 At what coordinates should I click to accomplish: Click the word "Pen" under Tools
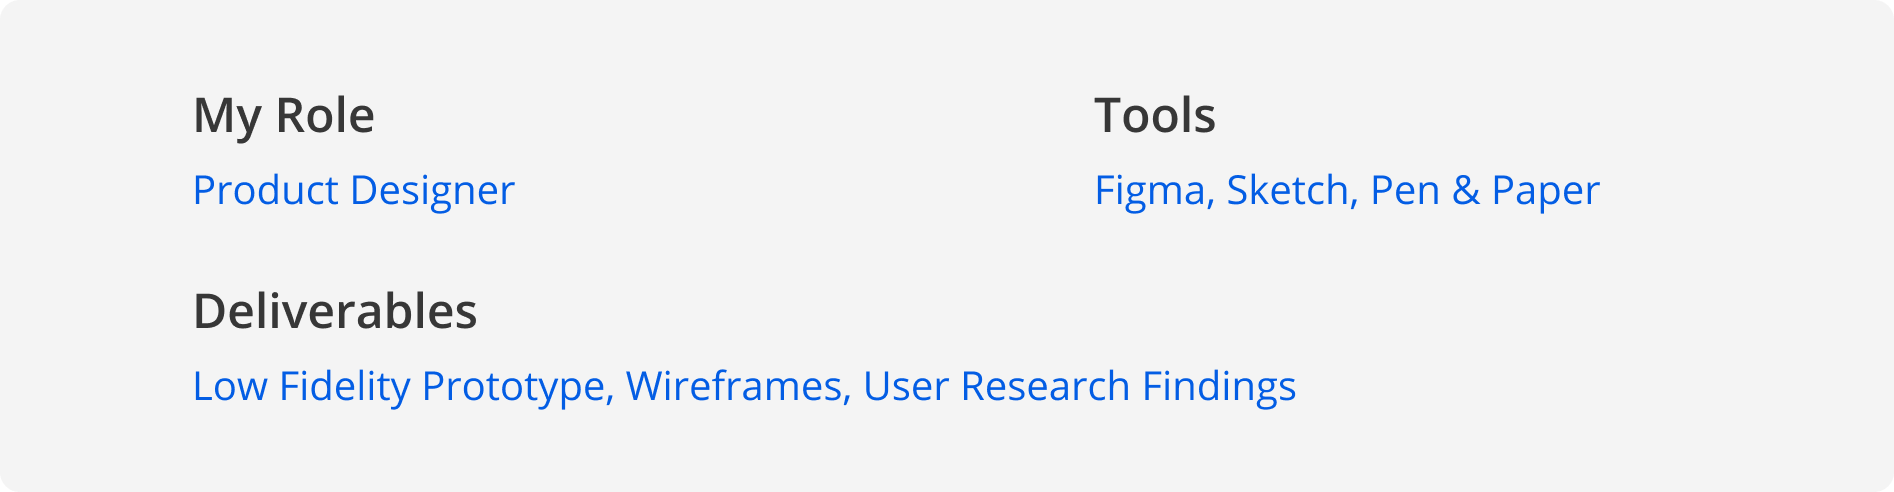[x=1405, y=191]
